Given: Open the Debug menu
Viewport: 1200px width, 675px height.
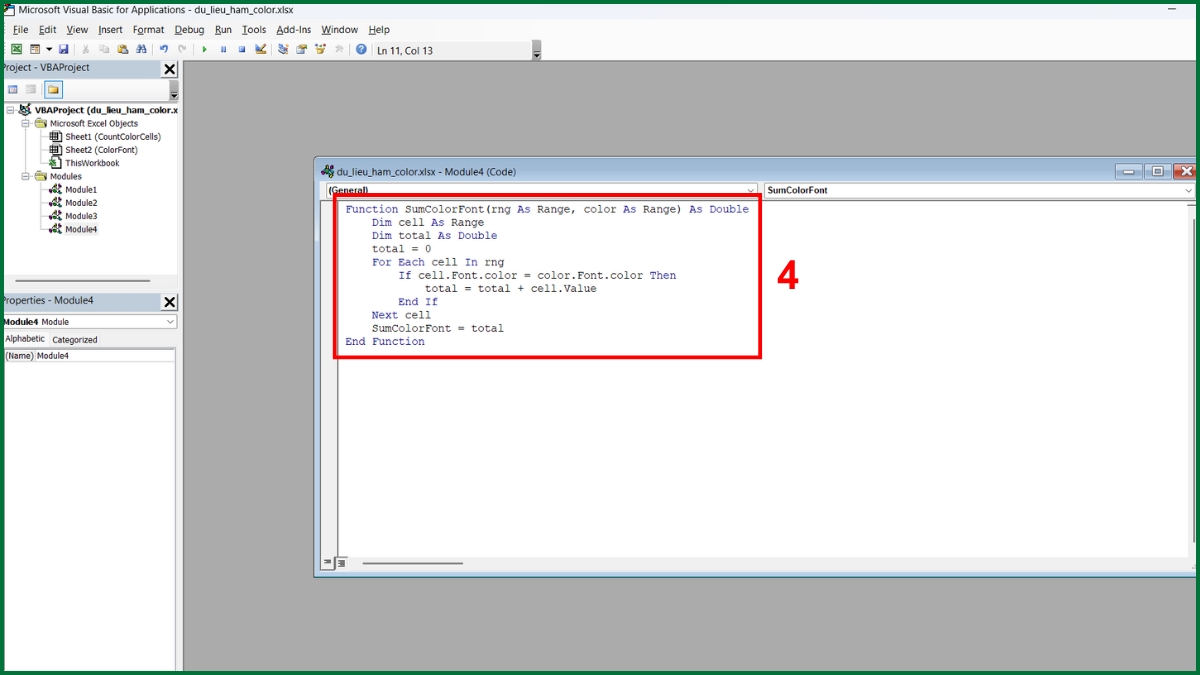Looking at the screenshot, I should pyautogui.click(x=189, y=30).
